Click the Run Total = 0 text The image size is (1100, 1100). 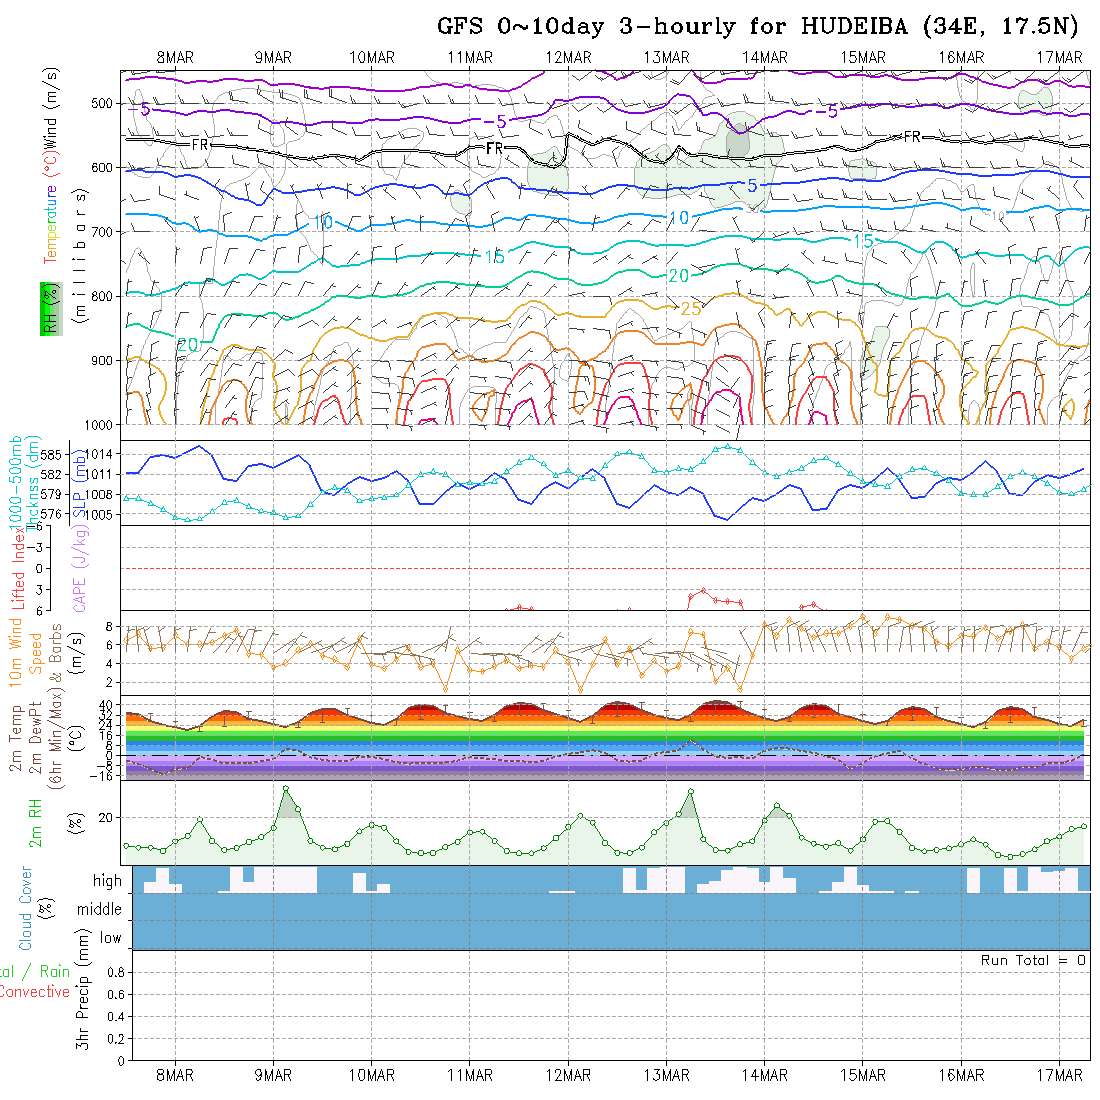pos(1033,960)
